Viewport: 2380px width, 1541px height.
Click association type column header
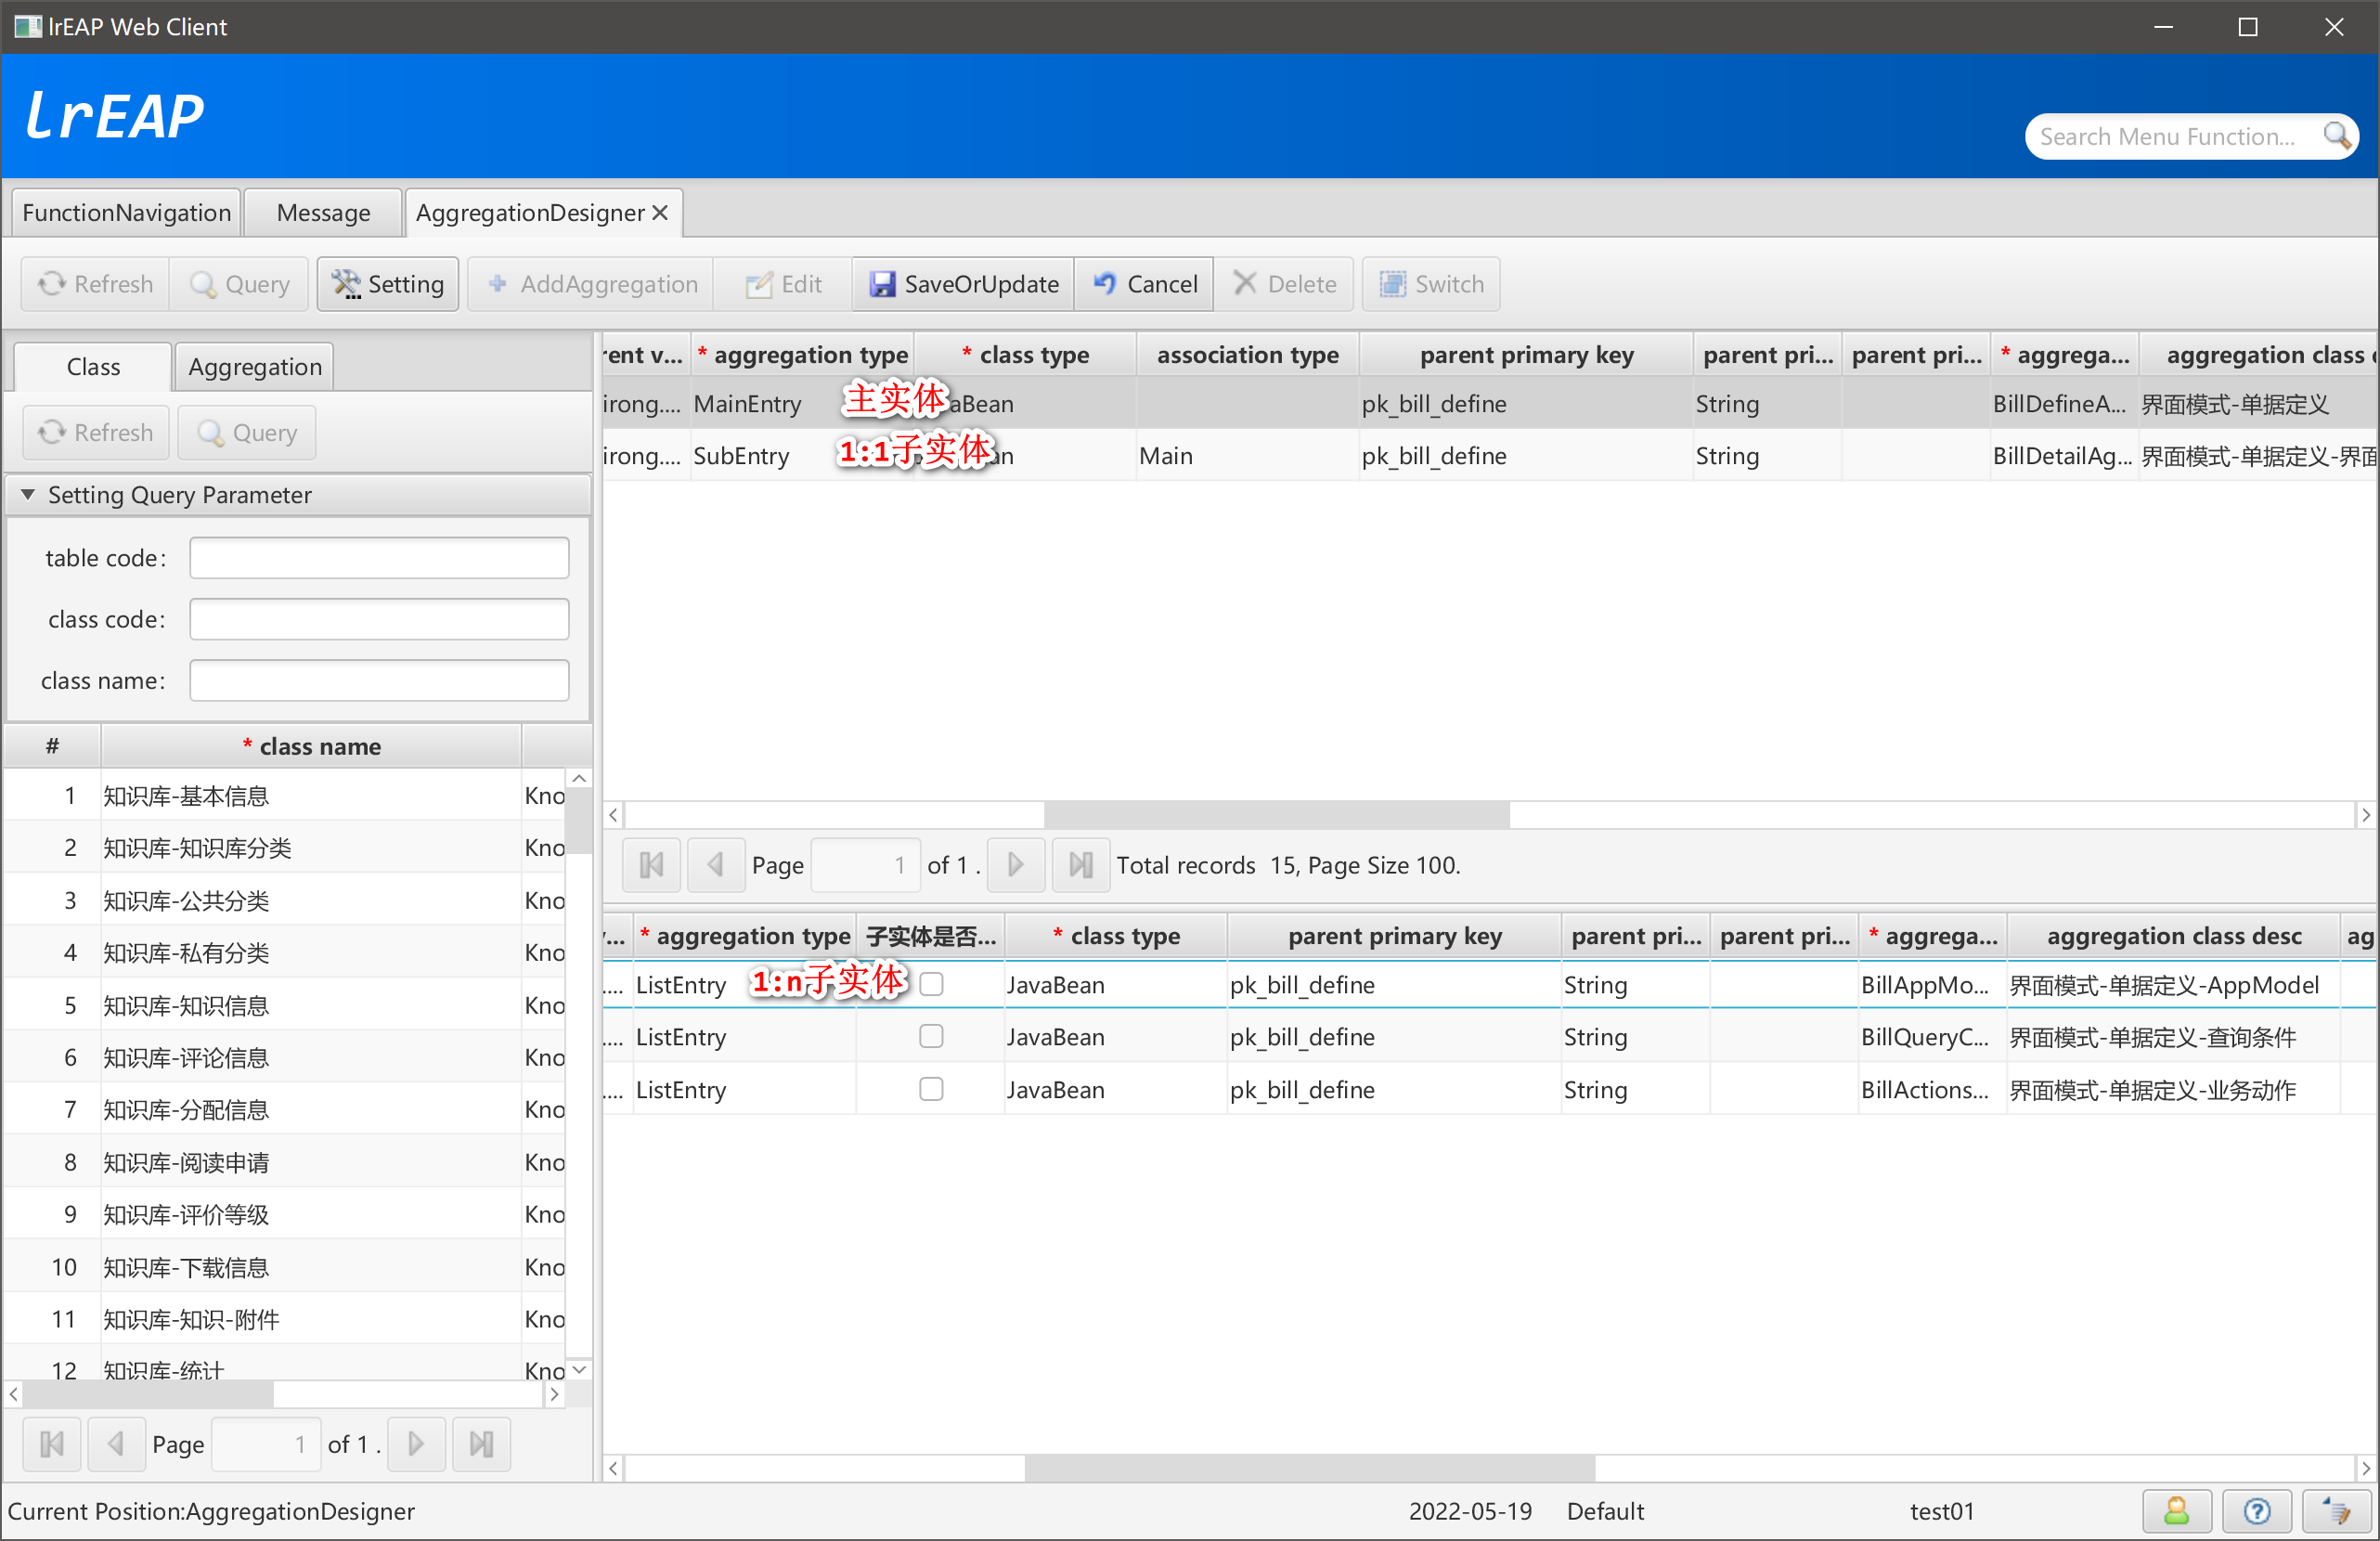[1247, 355]
